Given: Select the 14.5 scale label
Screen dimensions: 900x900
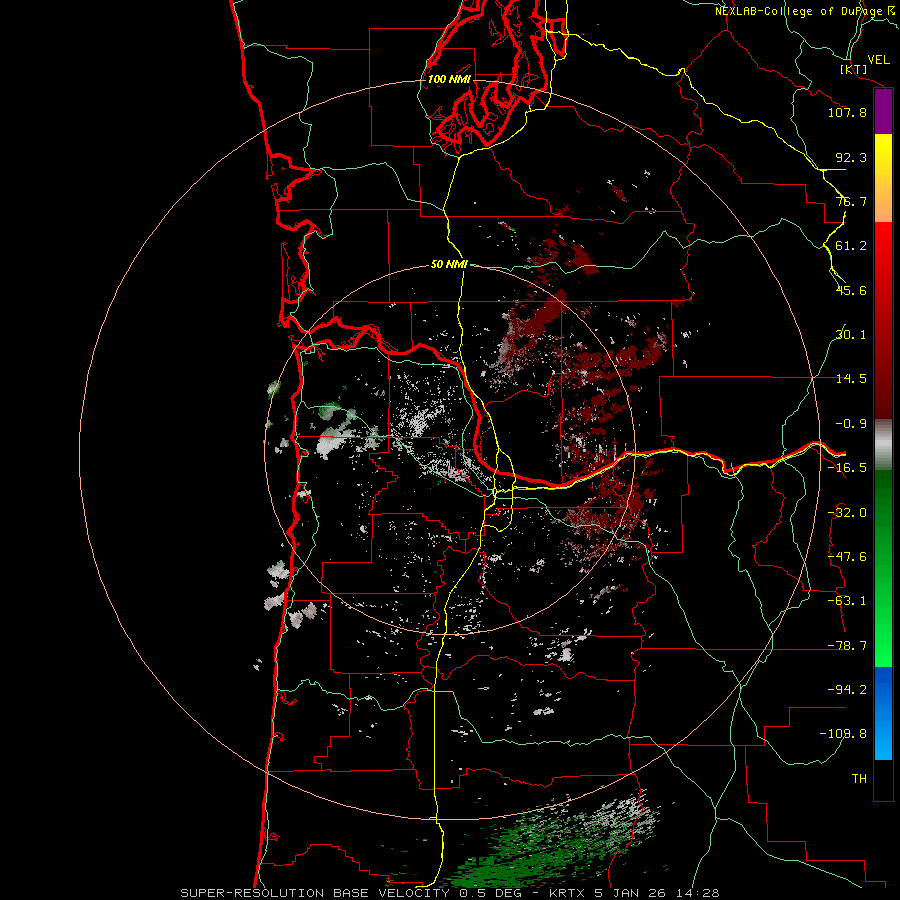Looking at the screenshot, I should click(851, 379).
